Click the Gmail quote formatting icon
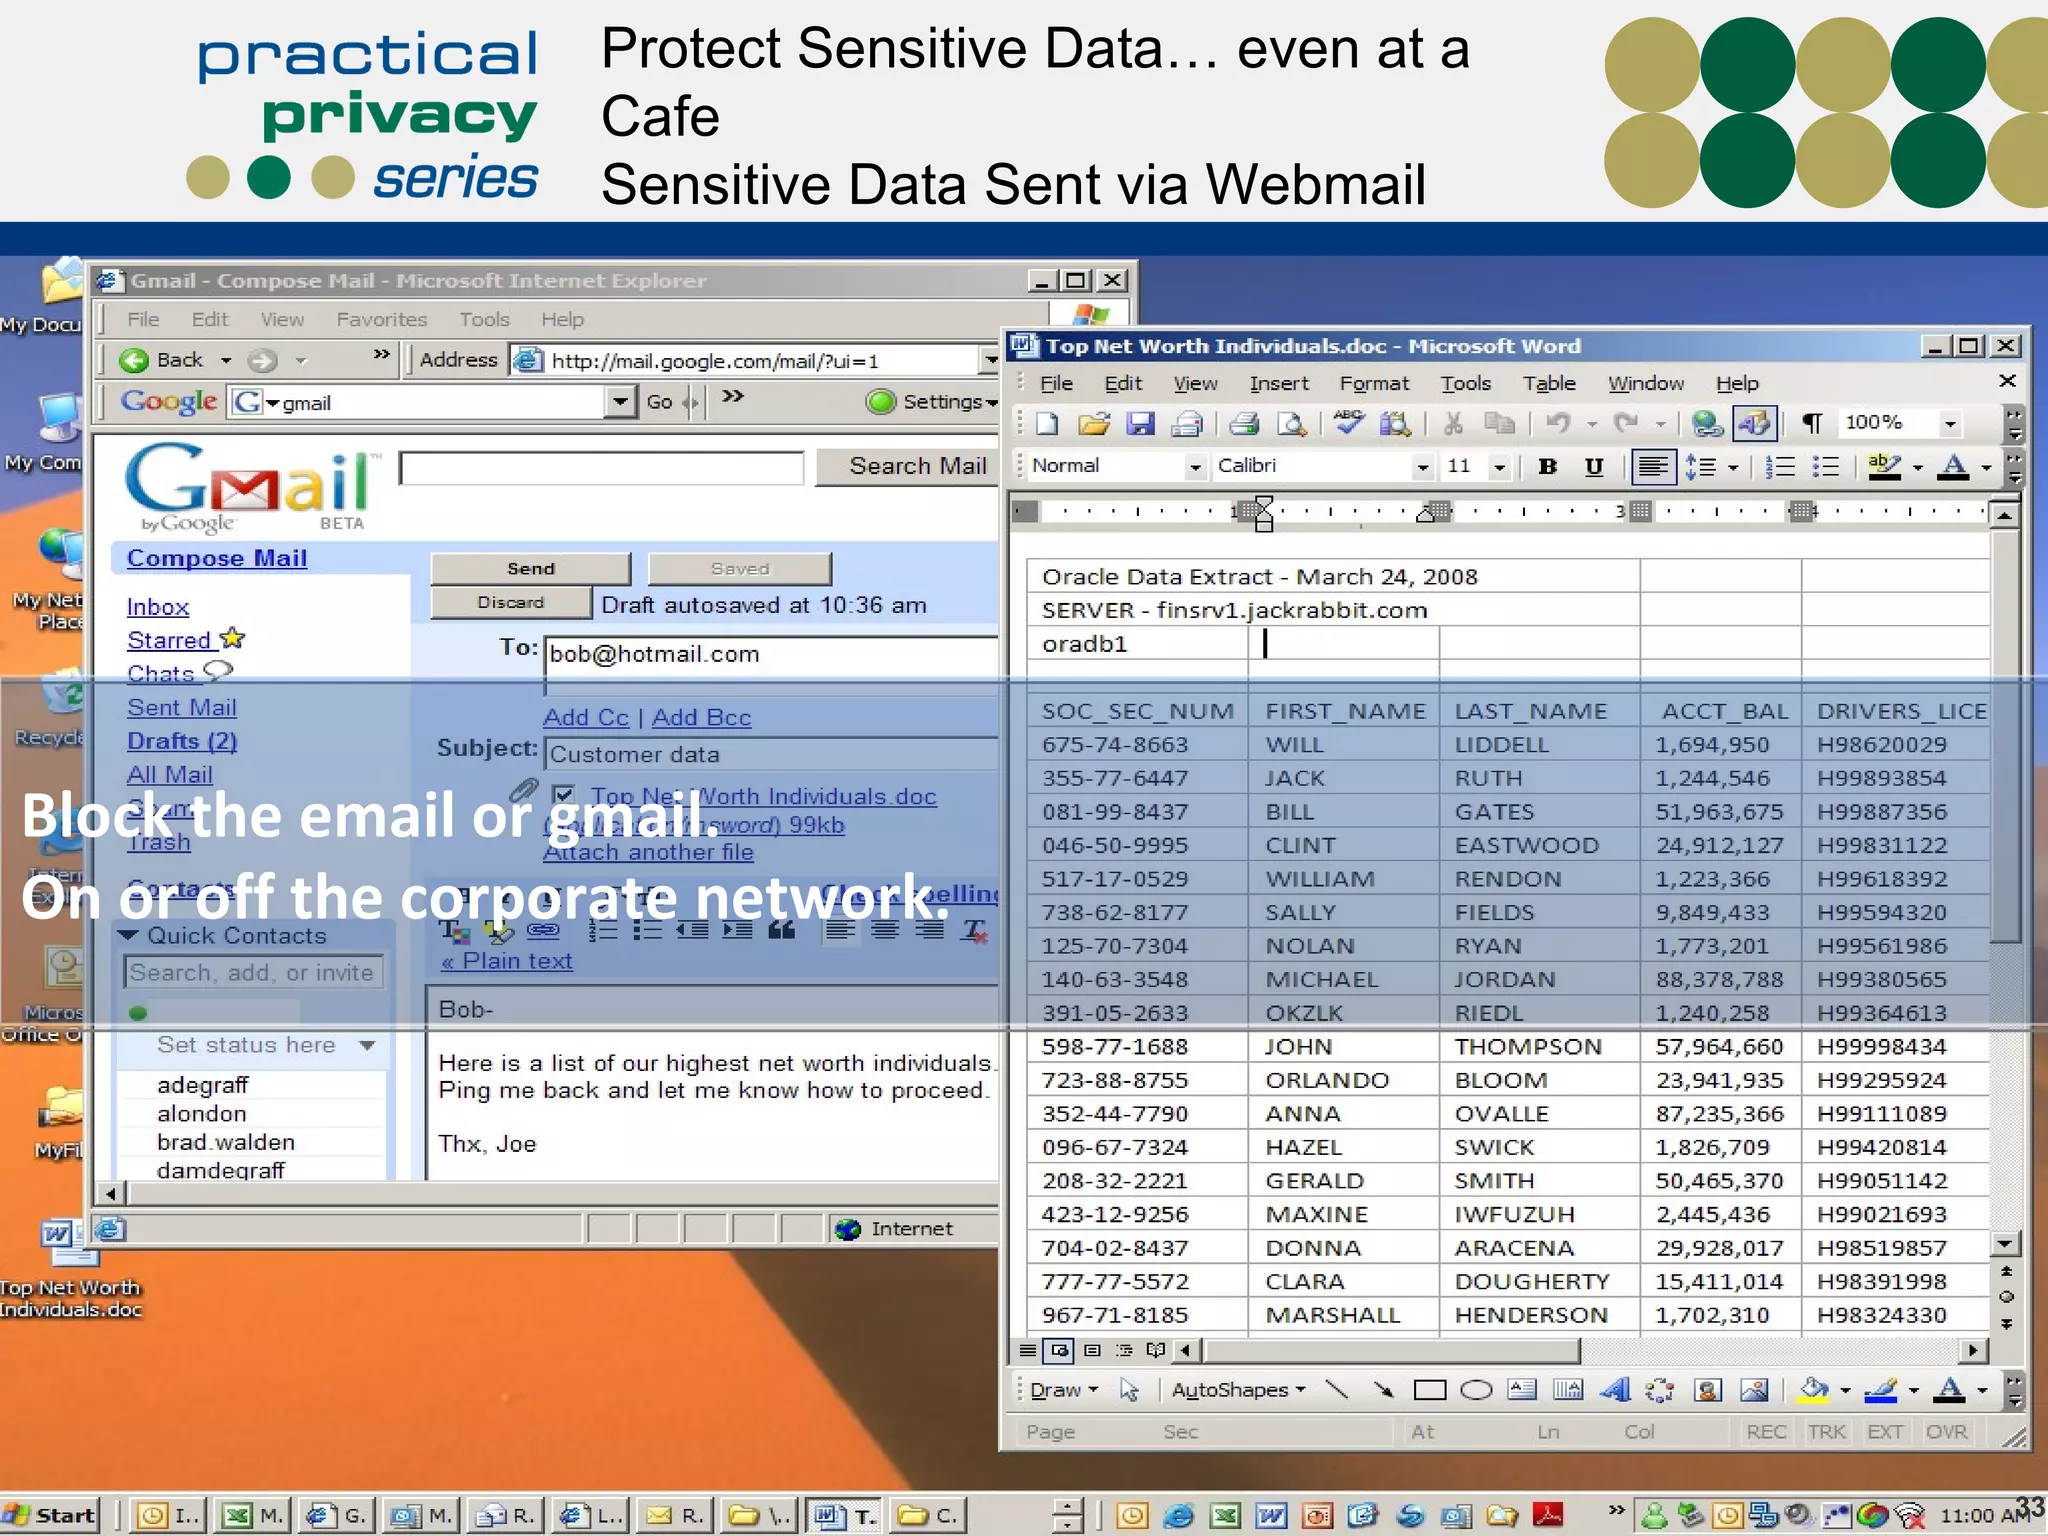Viewport: 2048px width, 1536px height. point(781,930)
